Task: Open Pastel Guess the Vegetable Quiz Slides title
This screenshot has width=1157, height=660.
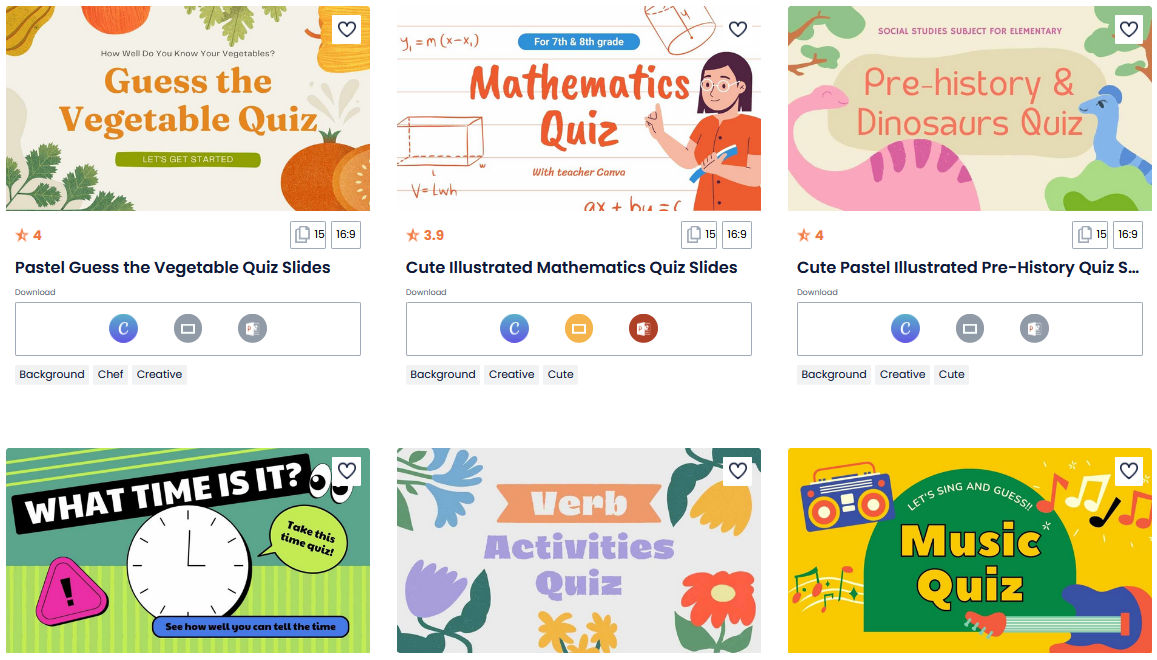Action: [173, 267]
